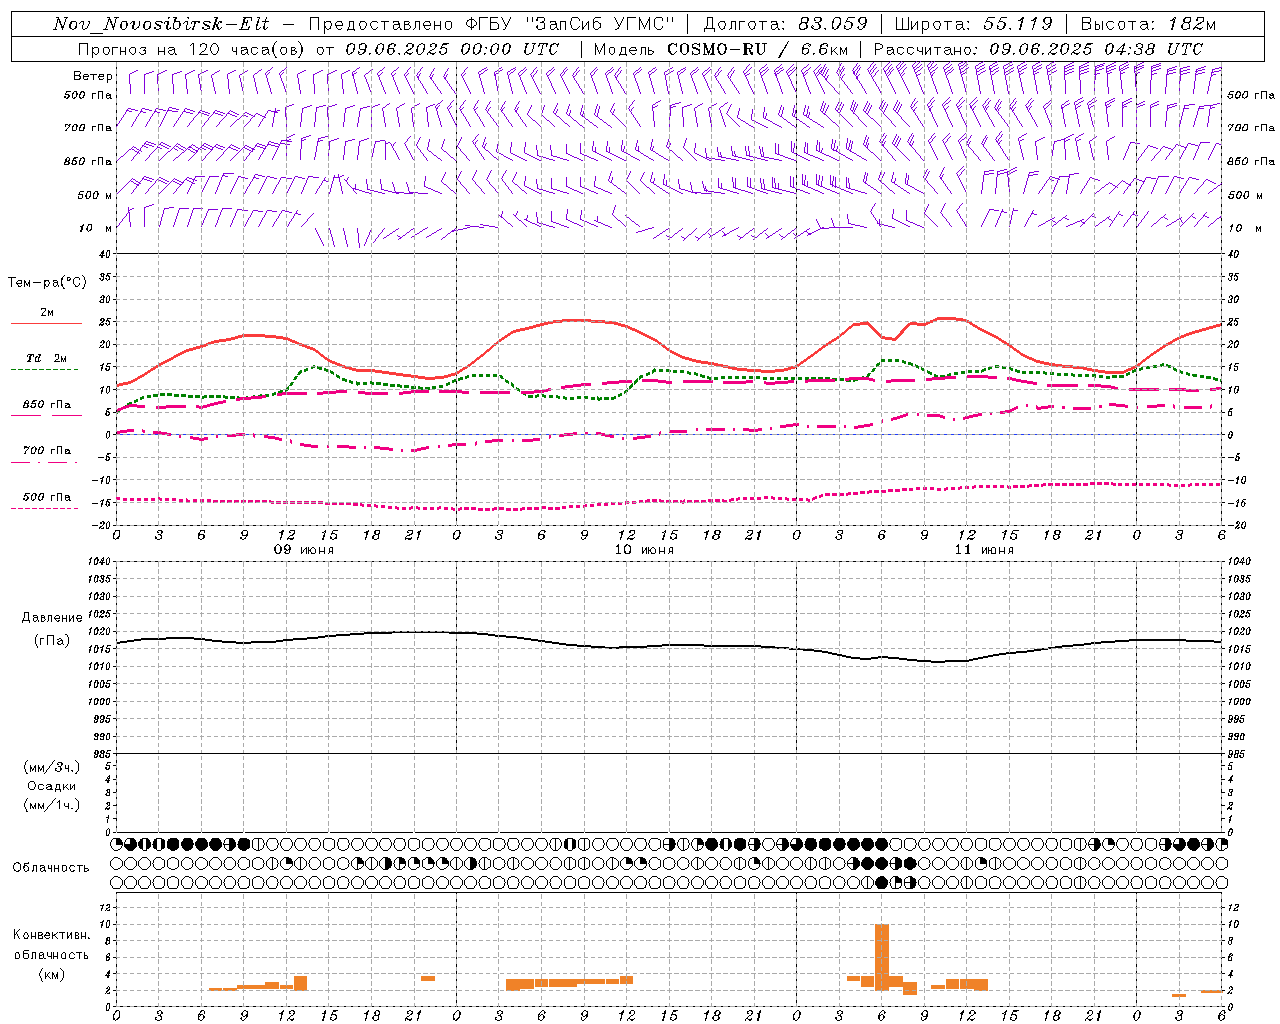Viewport: 1280px width, 1024px height.
Task: Click the Осадки panel label
Action: (52, 786)
